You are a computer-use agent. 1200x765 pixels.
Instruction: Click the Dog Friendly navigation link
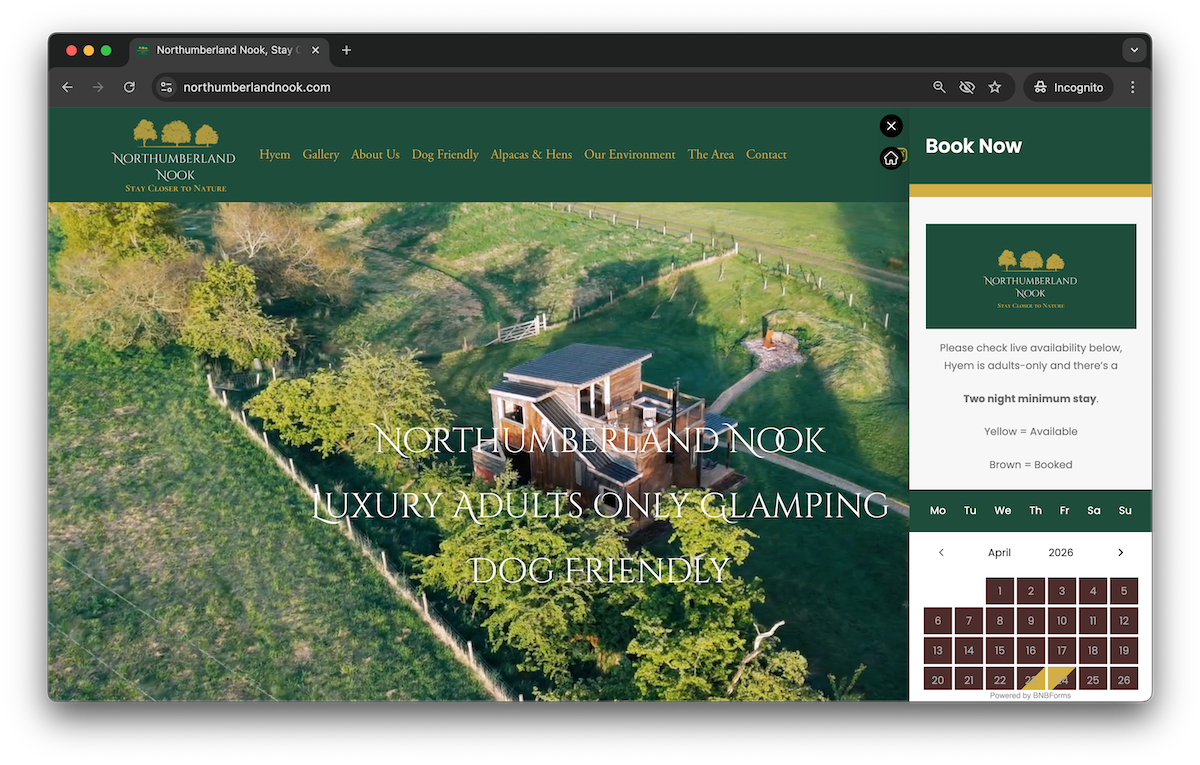[445, 155]
